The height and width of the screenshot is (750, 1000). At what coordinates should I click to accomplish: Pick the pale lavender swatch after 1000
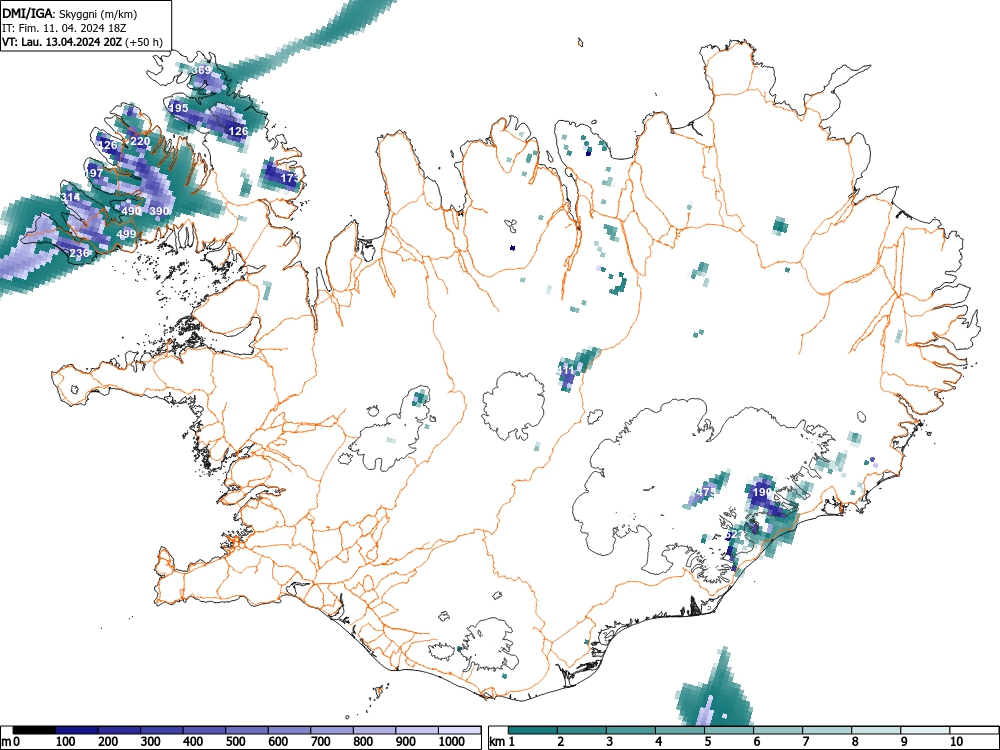pyautogui.click(x=459, y=730)
